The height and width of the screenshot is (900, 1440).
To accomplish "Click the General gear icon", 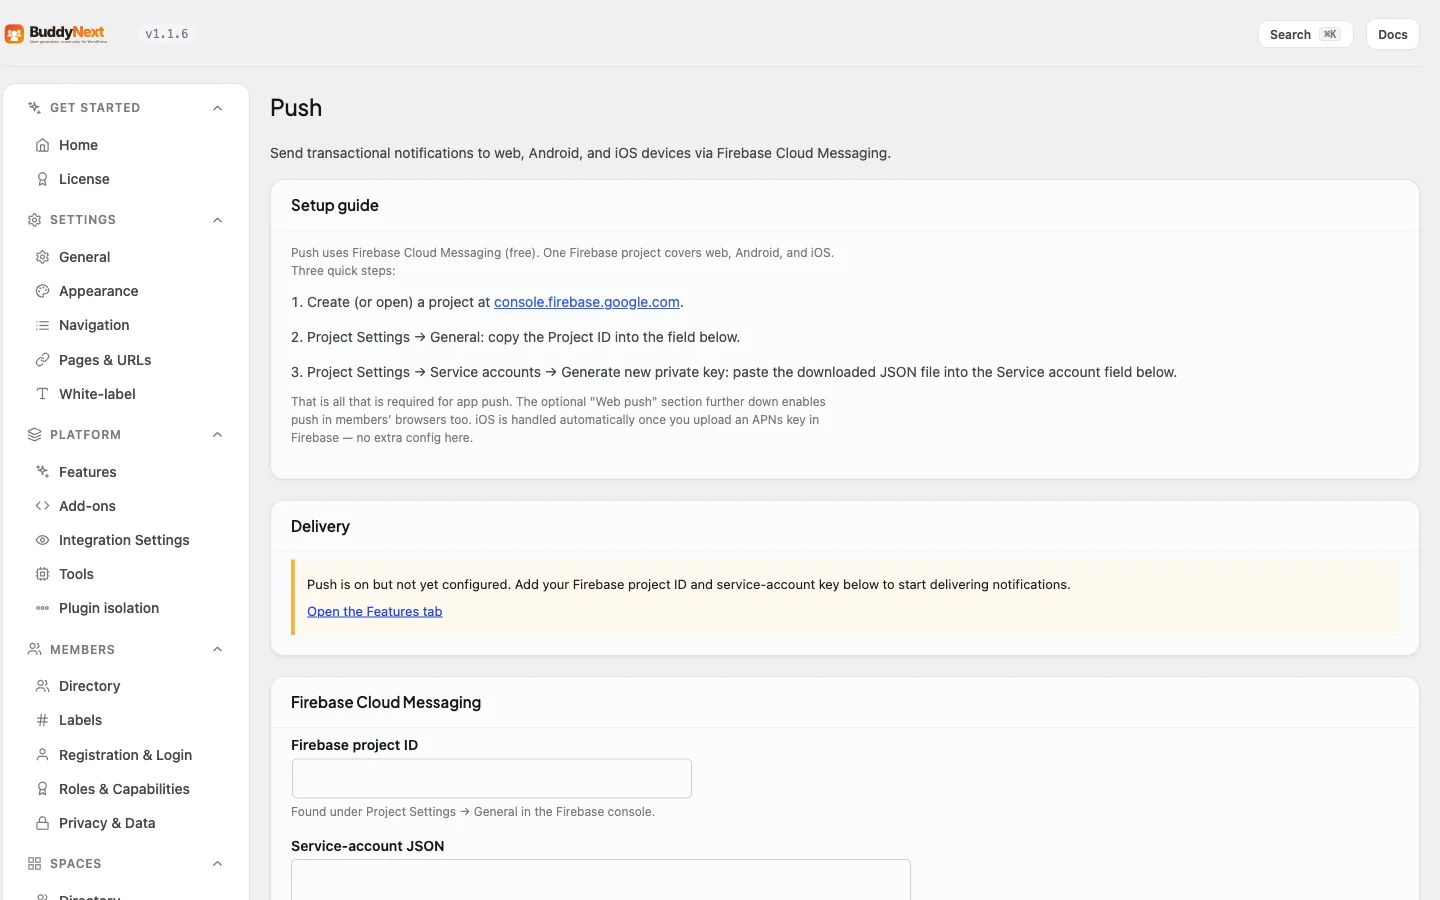I will (x=42, y=257).
